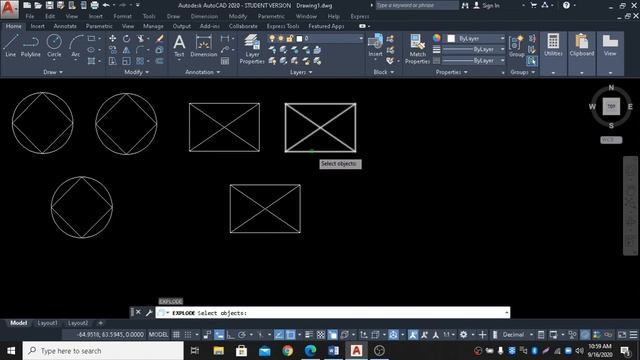Click Match Properties icon

coord(418,49)
